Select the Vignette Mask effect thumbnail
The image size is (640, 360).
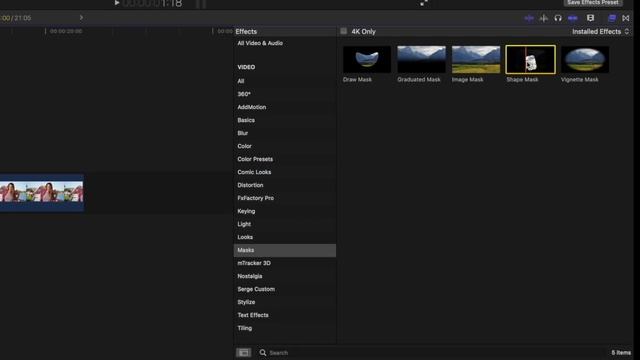[585, 60]
